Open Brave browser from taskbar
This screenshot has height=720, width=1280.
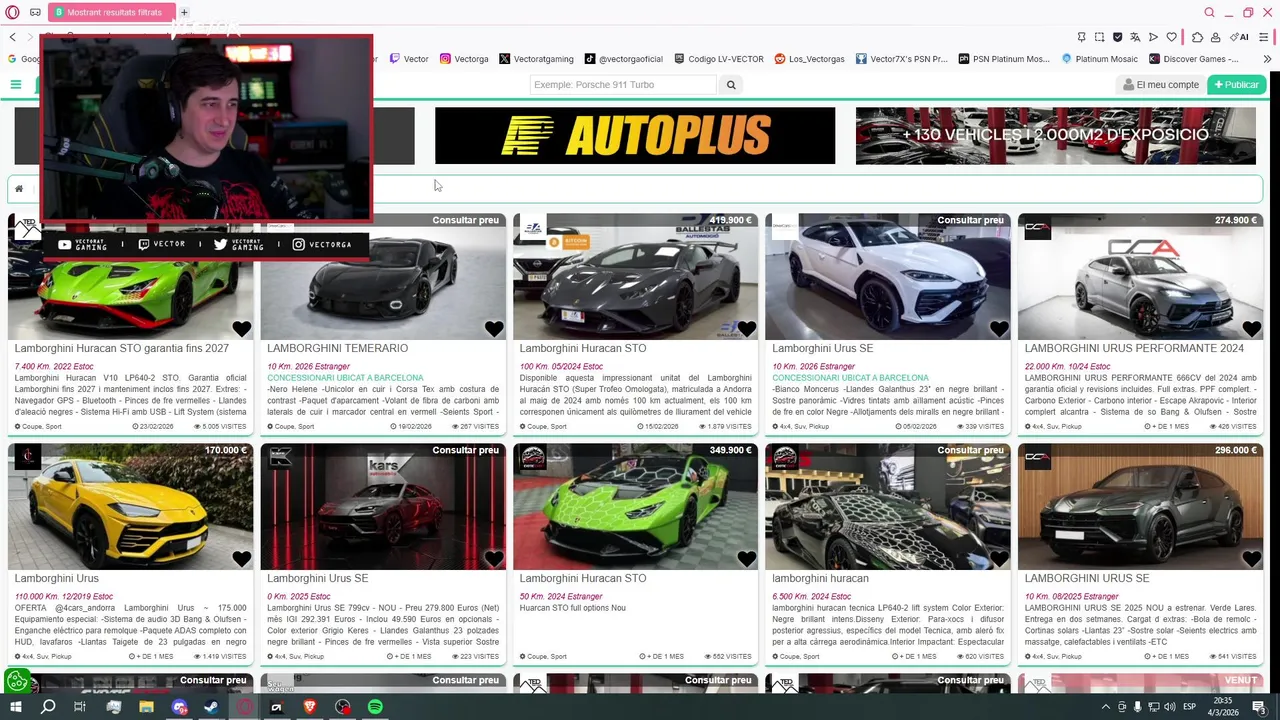pyautogui.click(x=310, y=707)
